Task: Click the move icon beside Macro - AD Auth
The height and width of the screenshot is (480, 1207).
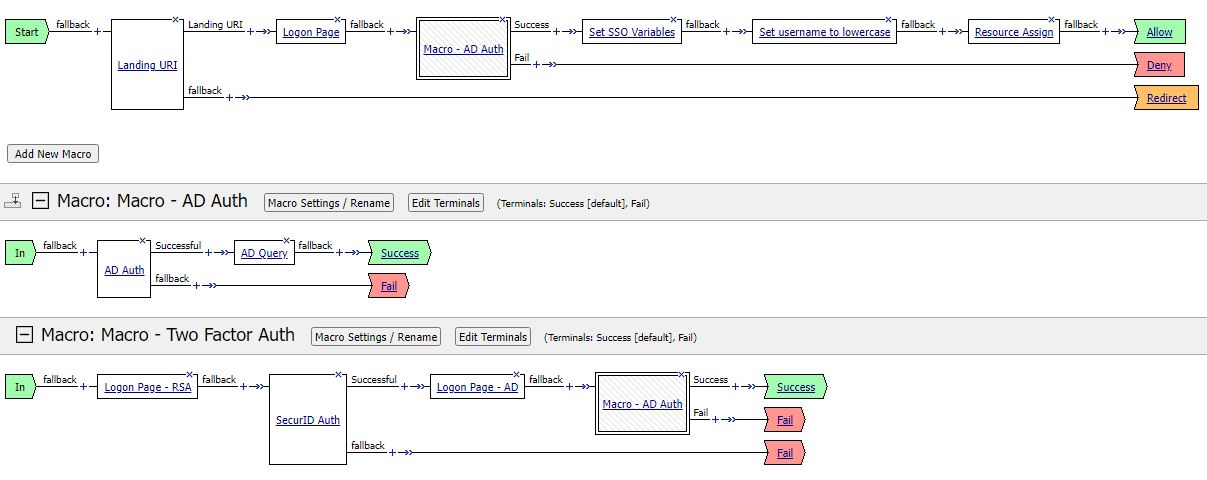Action: click(13, 201)
